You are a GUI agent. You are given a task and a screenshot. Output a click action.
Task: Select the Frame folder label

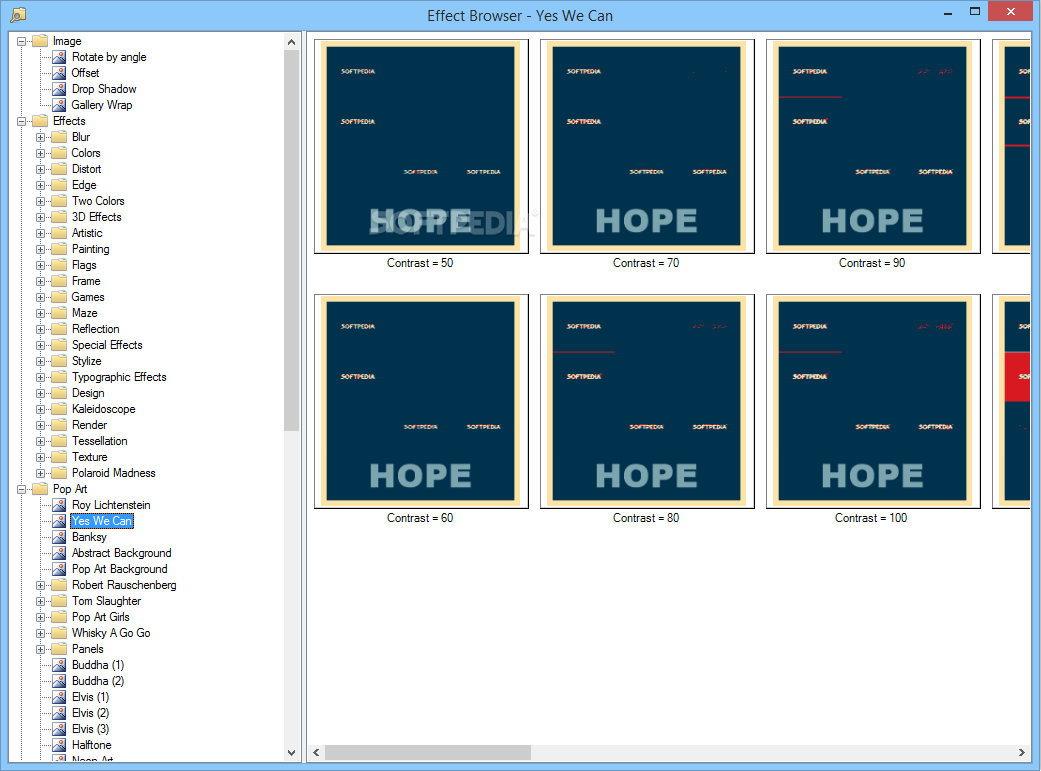(86, 281)
